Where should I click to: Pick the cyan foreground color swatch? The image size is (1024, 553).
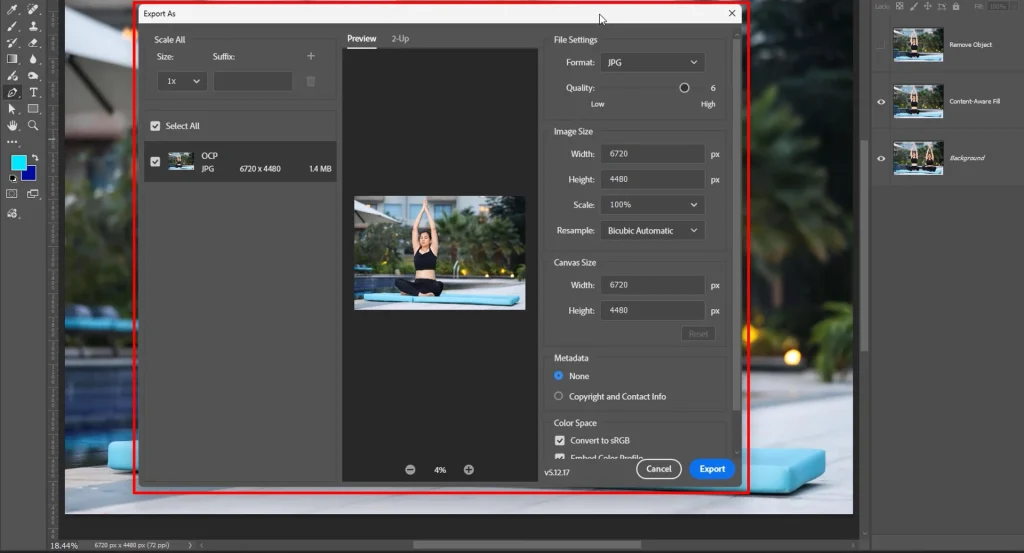coord(19,163)
